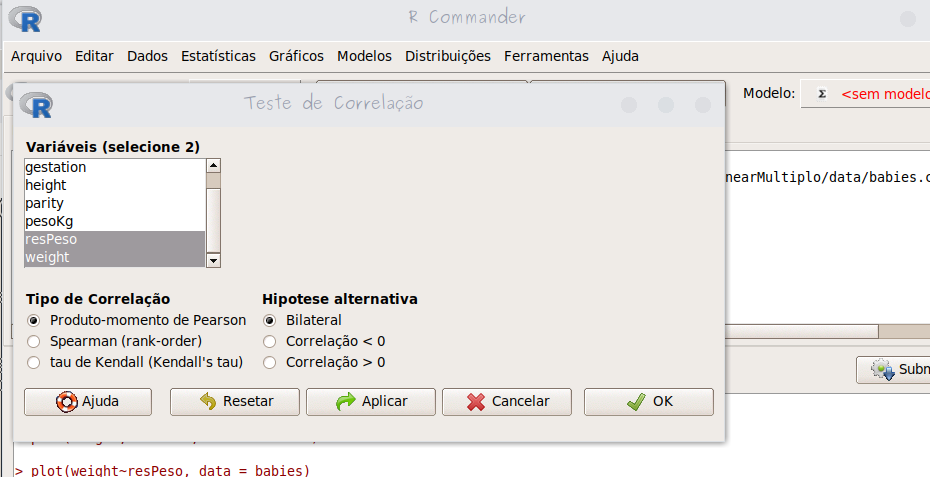930x477 pixels.
Task: Click the gear Submeter button
Action: (896, 369)
